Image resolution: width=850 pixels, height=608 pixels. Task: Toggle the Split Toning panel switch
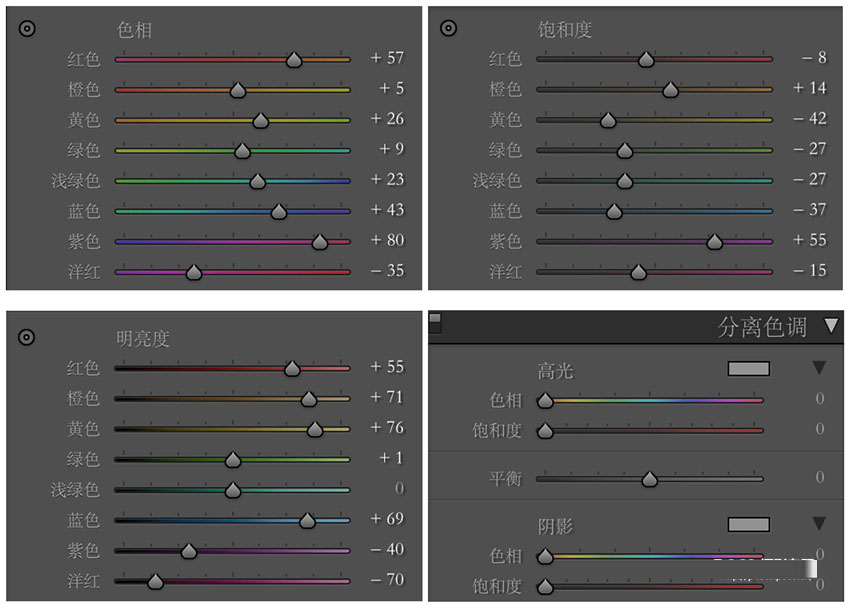[x=435, y=323]
